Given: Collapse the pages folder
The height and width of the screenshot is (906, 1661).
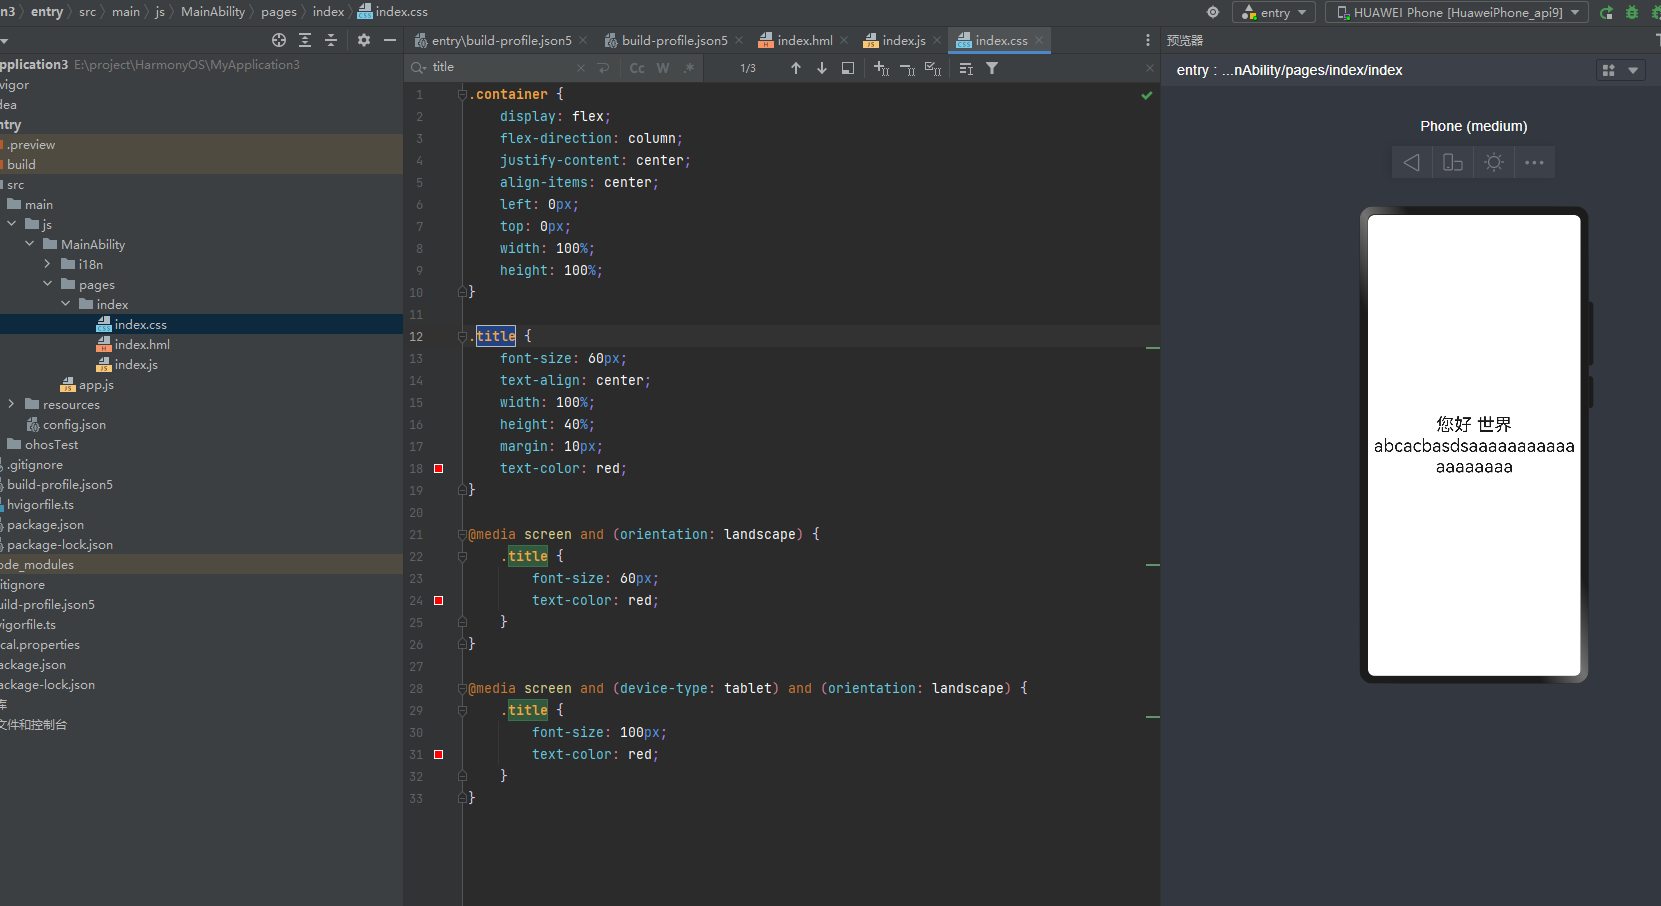Looking at the screenshot, I should click(48, 284).
